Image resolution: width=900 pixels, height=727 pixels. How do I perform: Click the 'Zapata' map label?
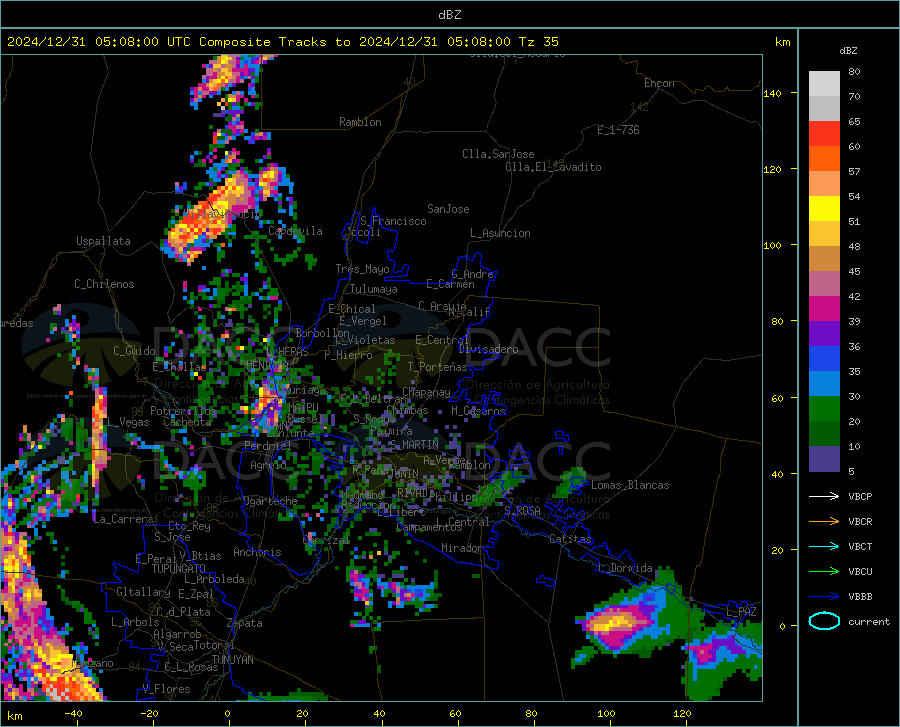(245, 623)
